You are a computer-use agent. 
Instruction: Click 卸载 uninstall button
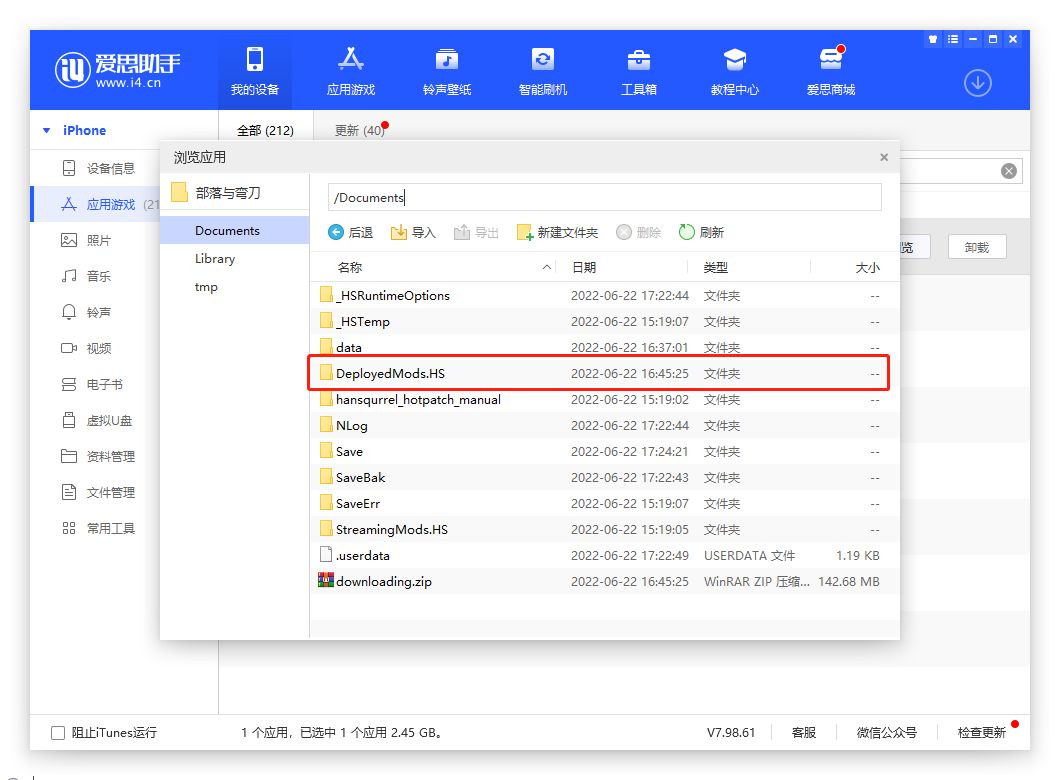coord(977,247)
